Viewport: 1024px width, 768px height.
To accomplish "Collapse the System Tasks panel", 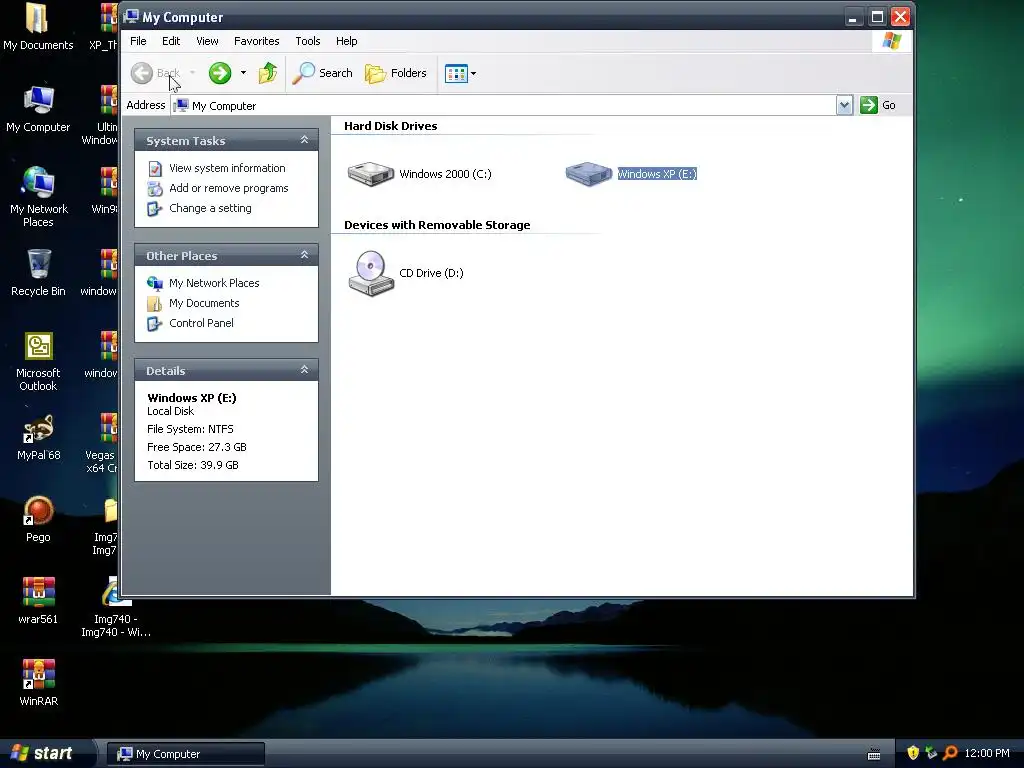I will point(304,140).
